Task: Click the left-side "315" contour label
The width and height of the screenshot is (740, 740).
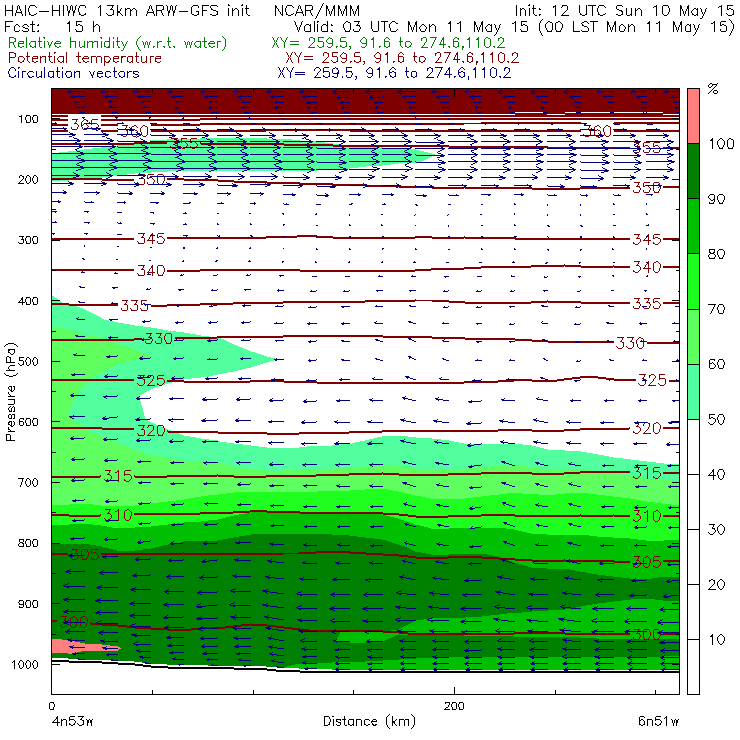Action: (x=118, y=476)
